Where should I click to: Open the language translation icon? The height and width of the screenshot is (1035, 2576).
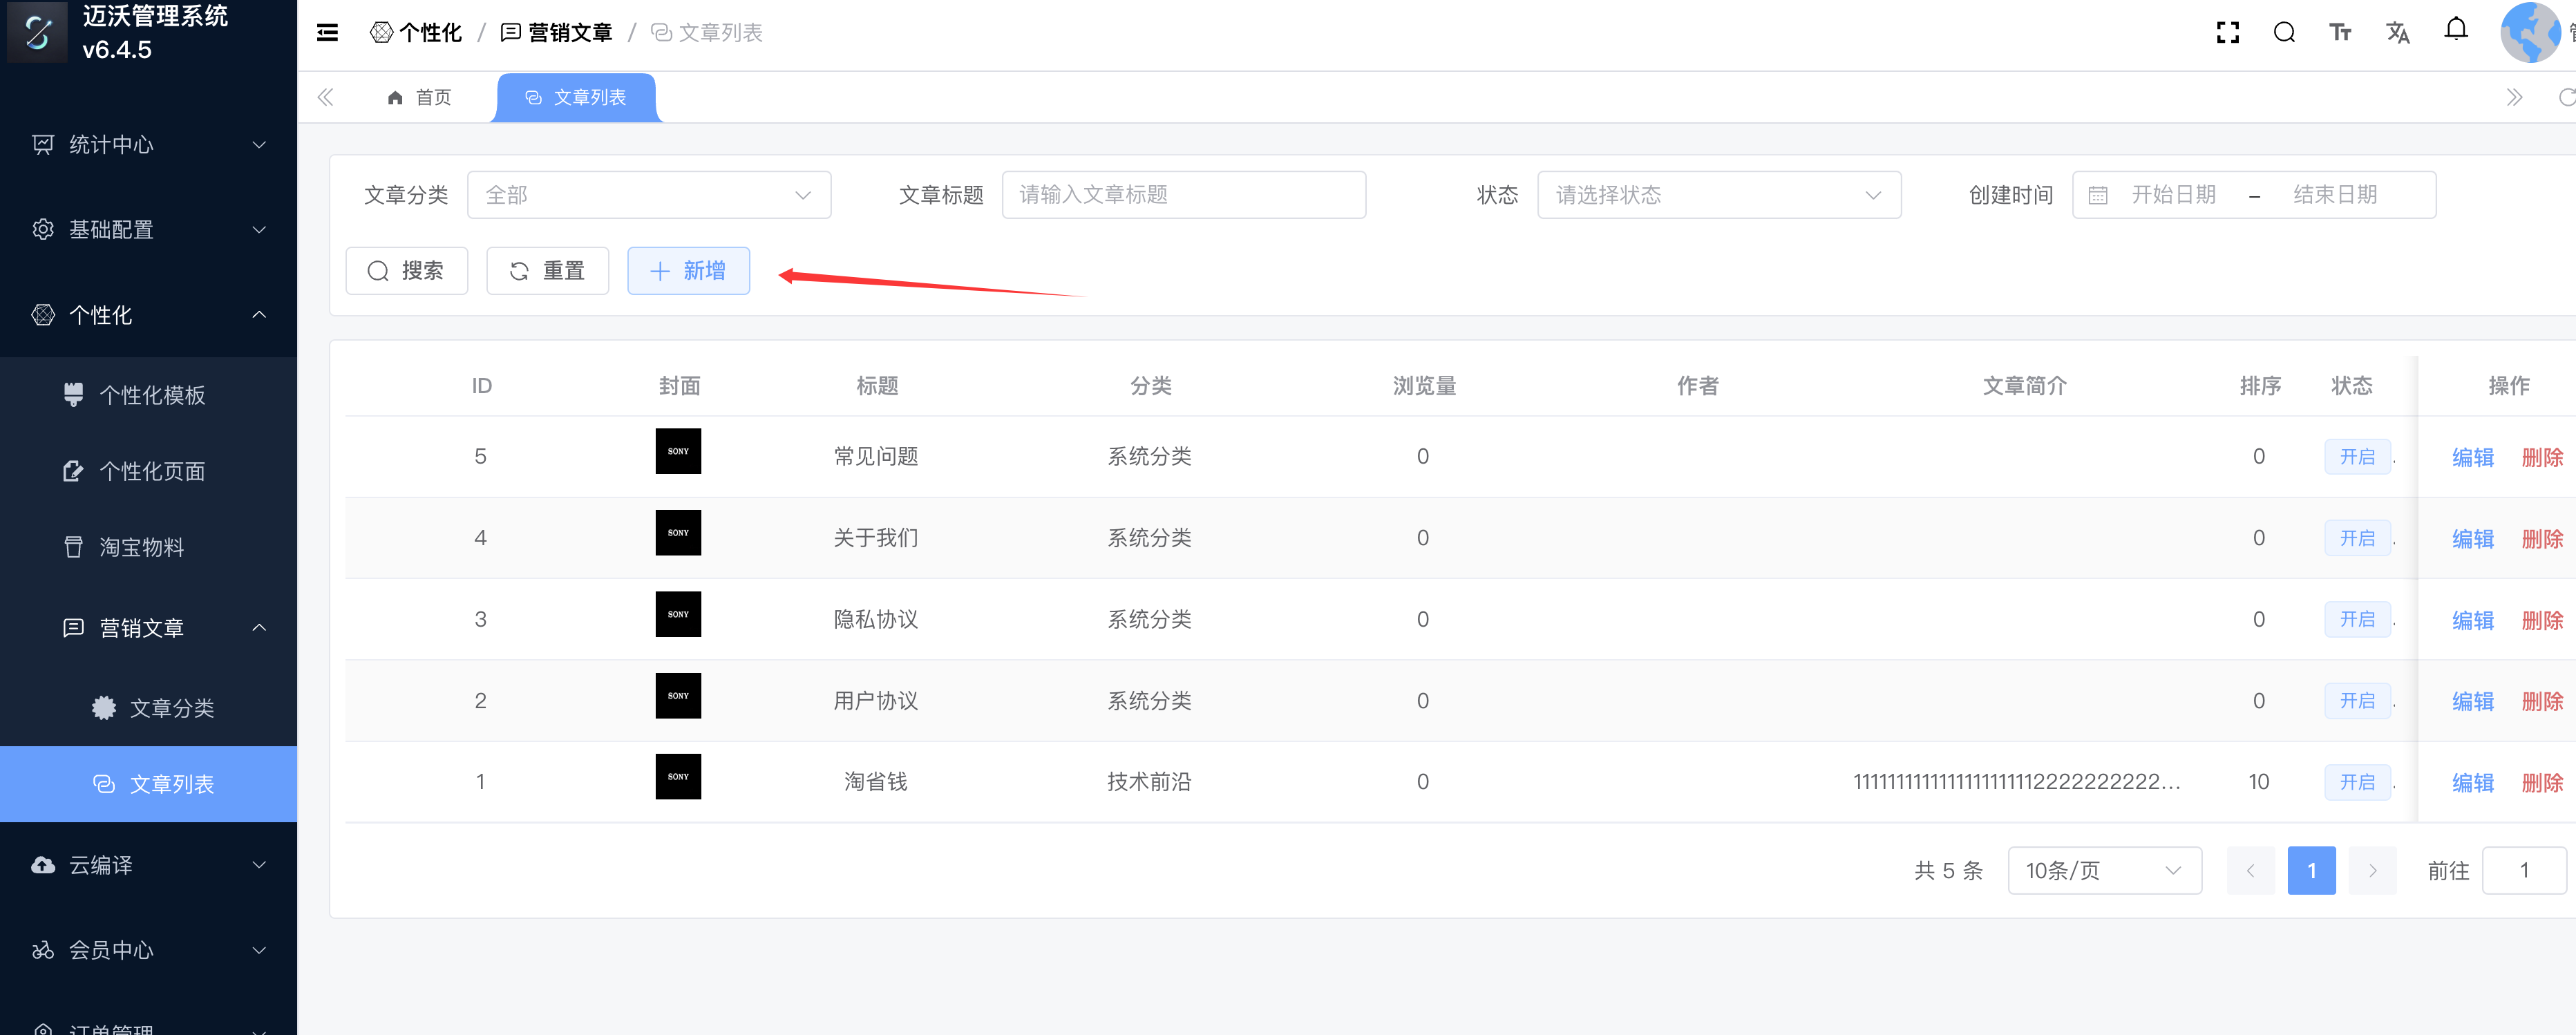tap(2397, 33)
